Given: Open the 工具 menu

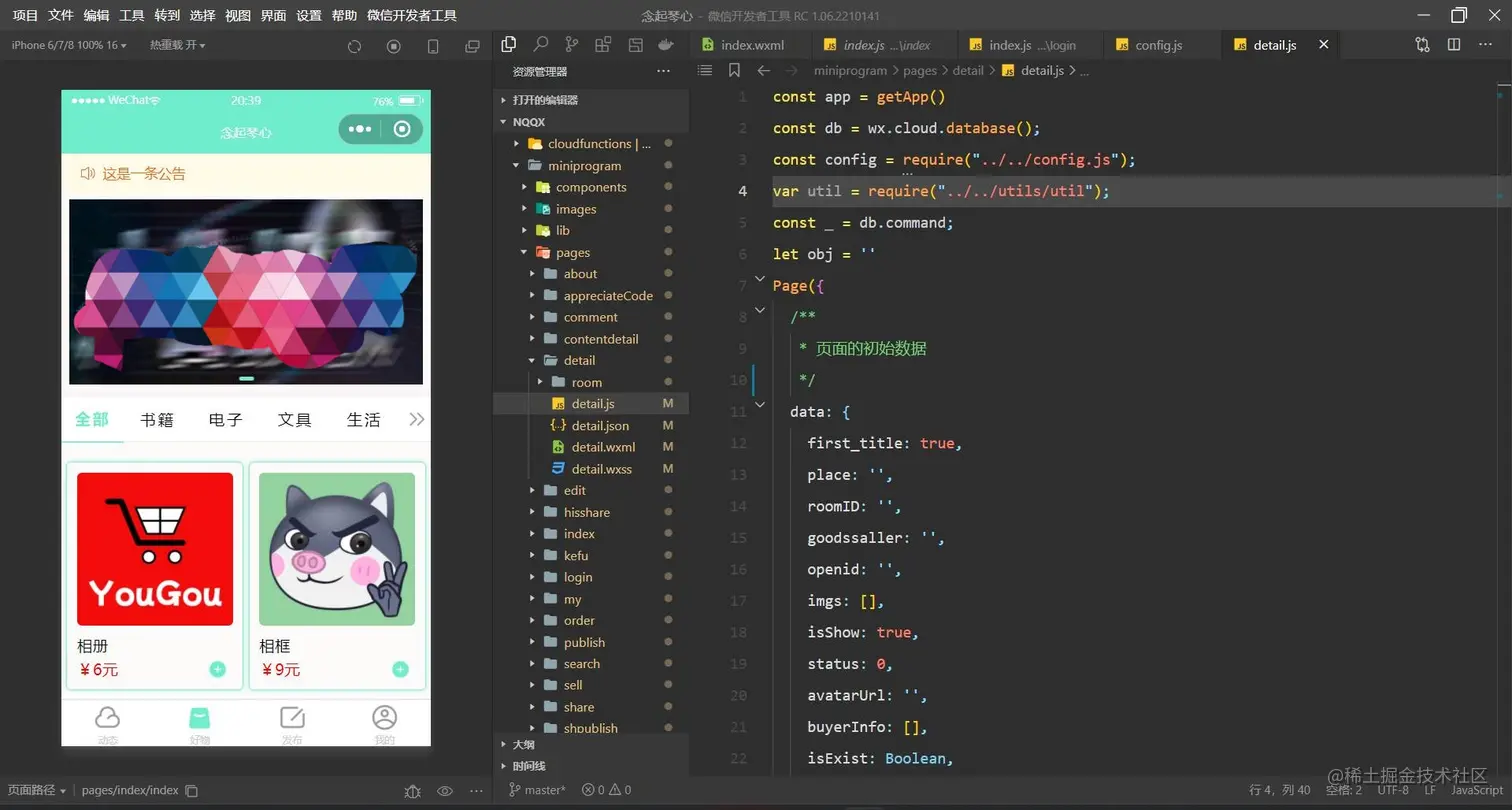Looking at the screenshot, I should pyautogui.click(x=132, y=15).
